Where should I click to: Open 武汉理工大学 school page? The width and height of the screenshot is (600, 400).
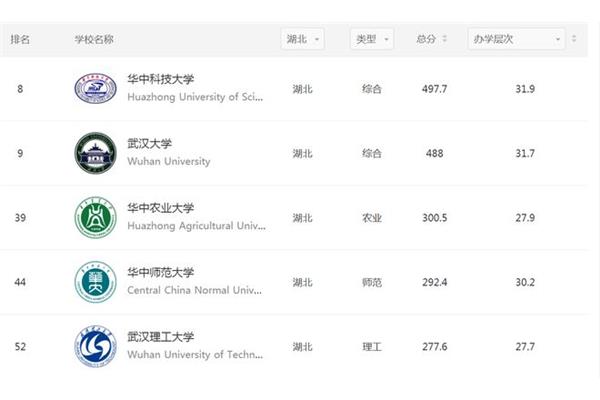click(161, 337)
